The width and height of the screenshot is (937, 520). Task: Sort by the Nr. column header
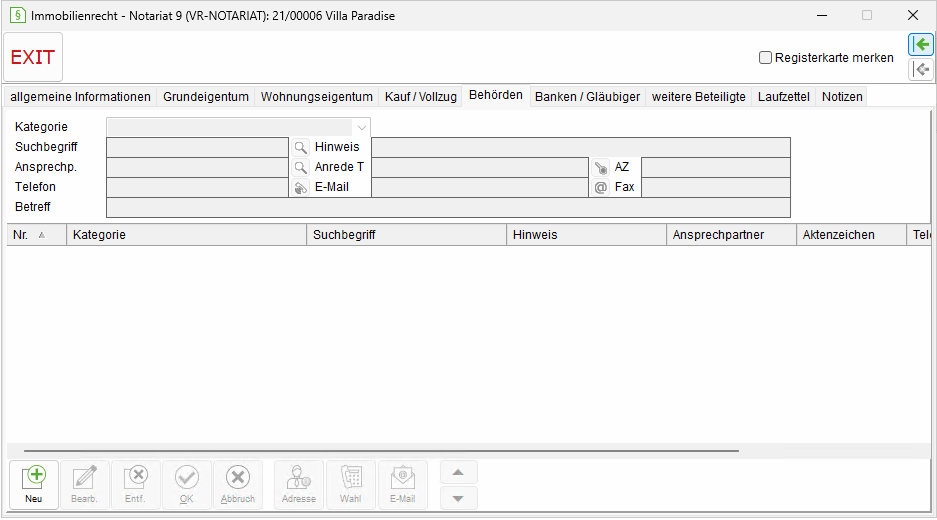[x=36, y=235]
